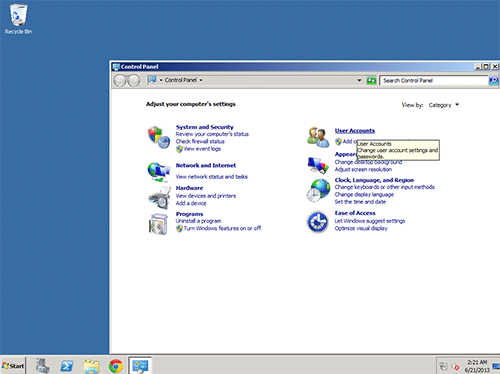The height and width of the screenshot is (374, 500).
Task: Click the Hardware printer icon
Action: coord(159,197)
